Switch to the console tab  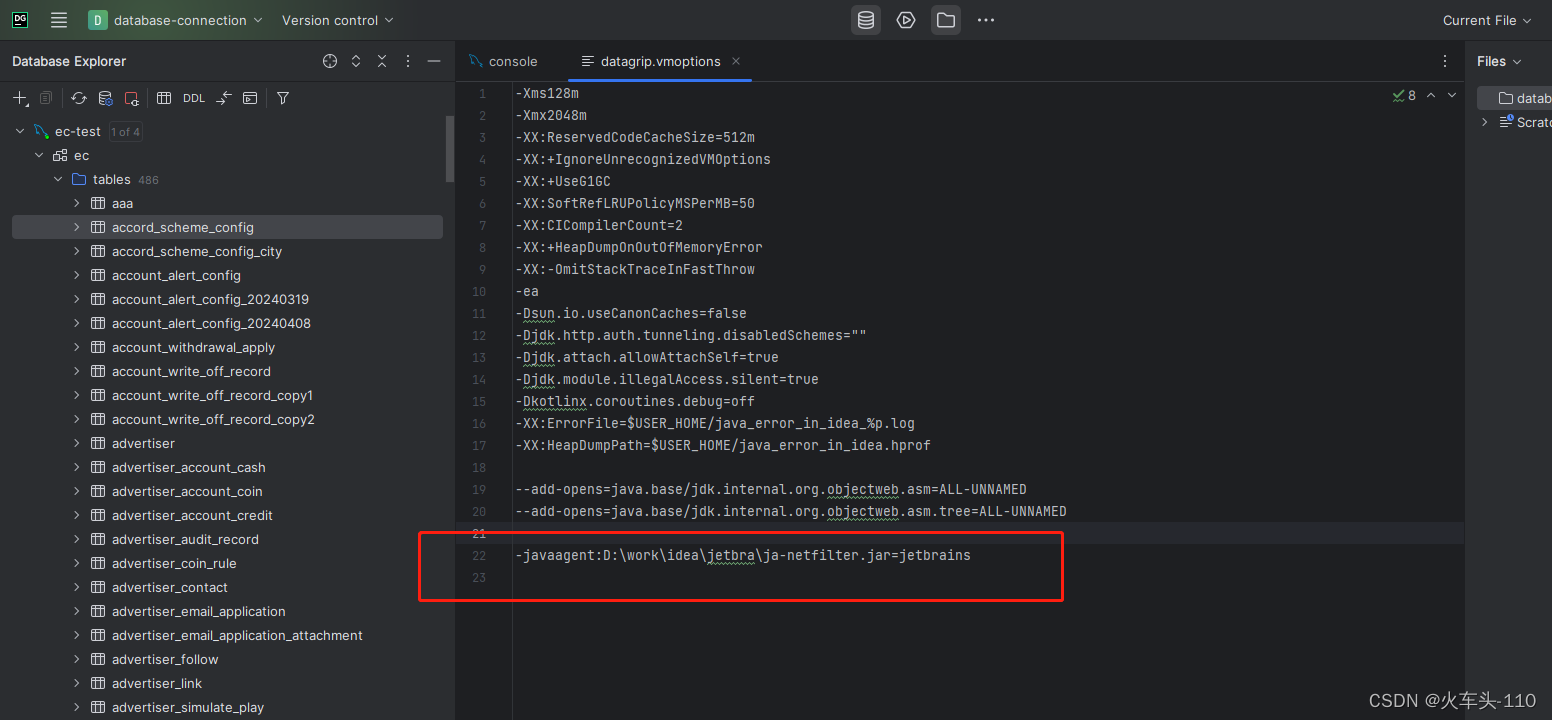pyautogui.click(x=503, y=61)
